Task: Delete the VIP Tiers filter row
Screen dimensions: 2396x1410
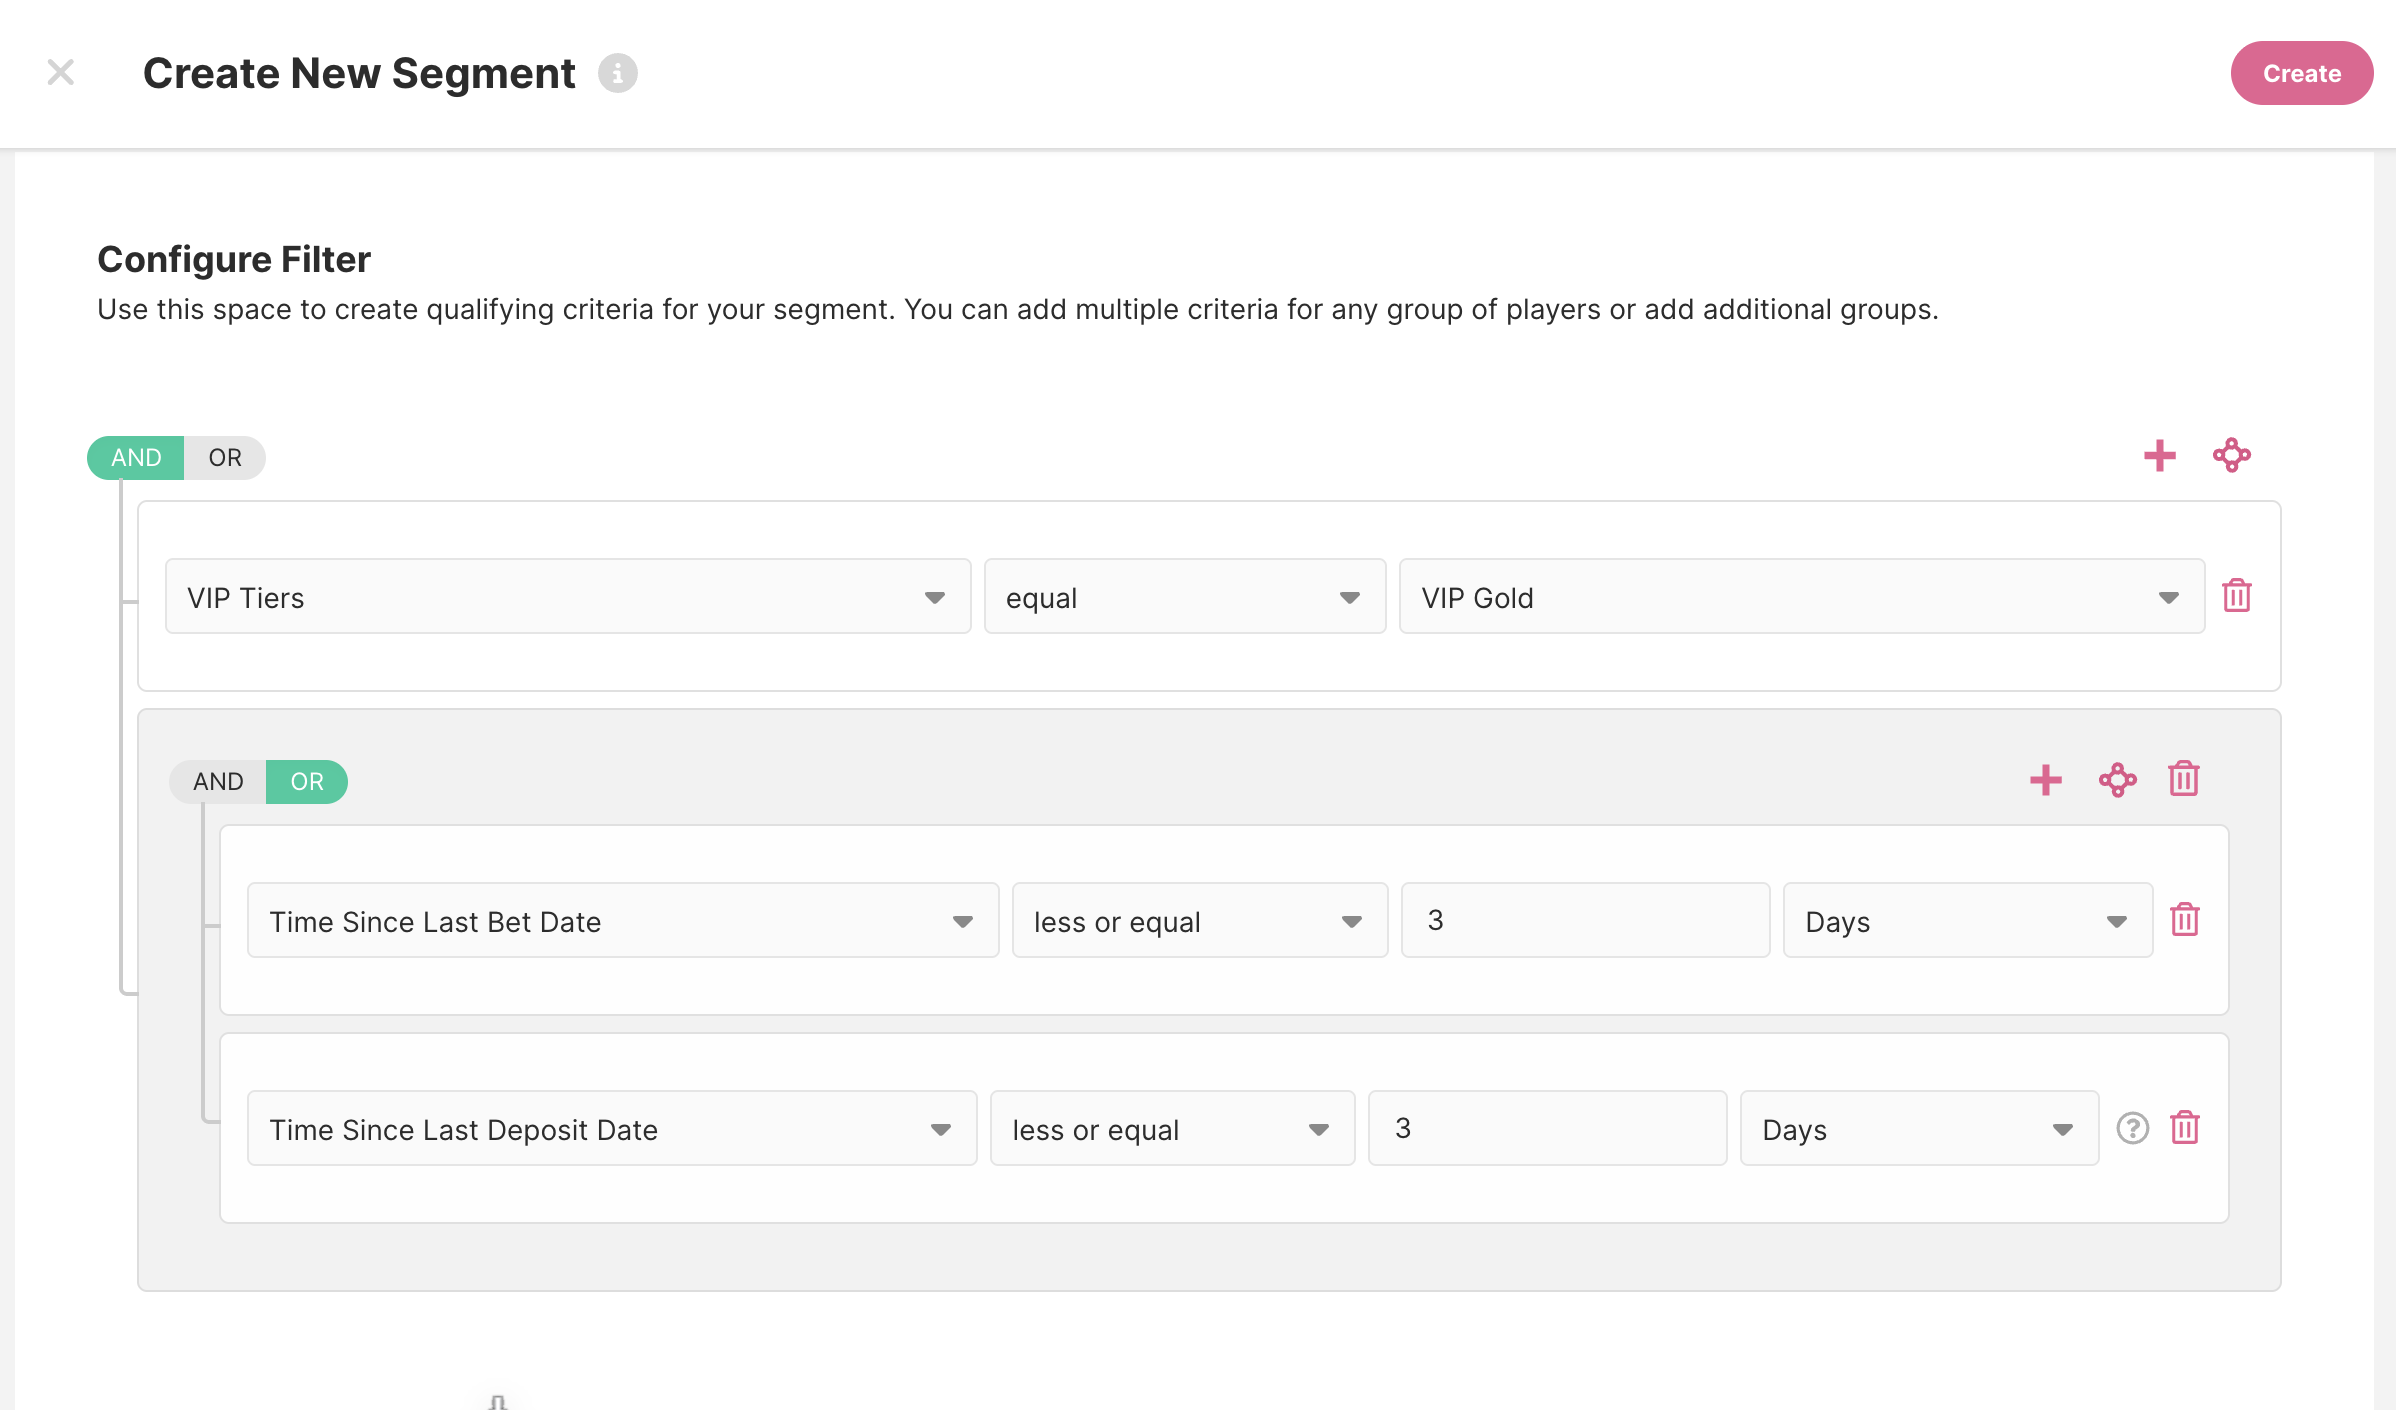Action: click(x=2236, y=596)
